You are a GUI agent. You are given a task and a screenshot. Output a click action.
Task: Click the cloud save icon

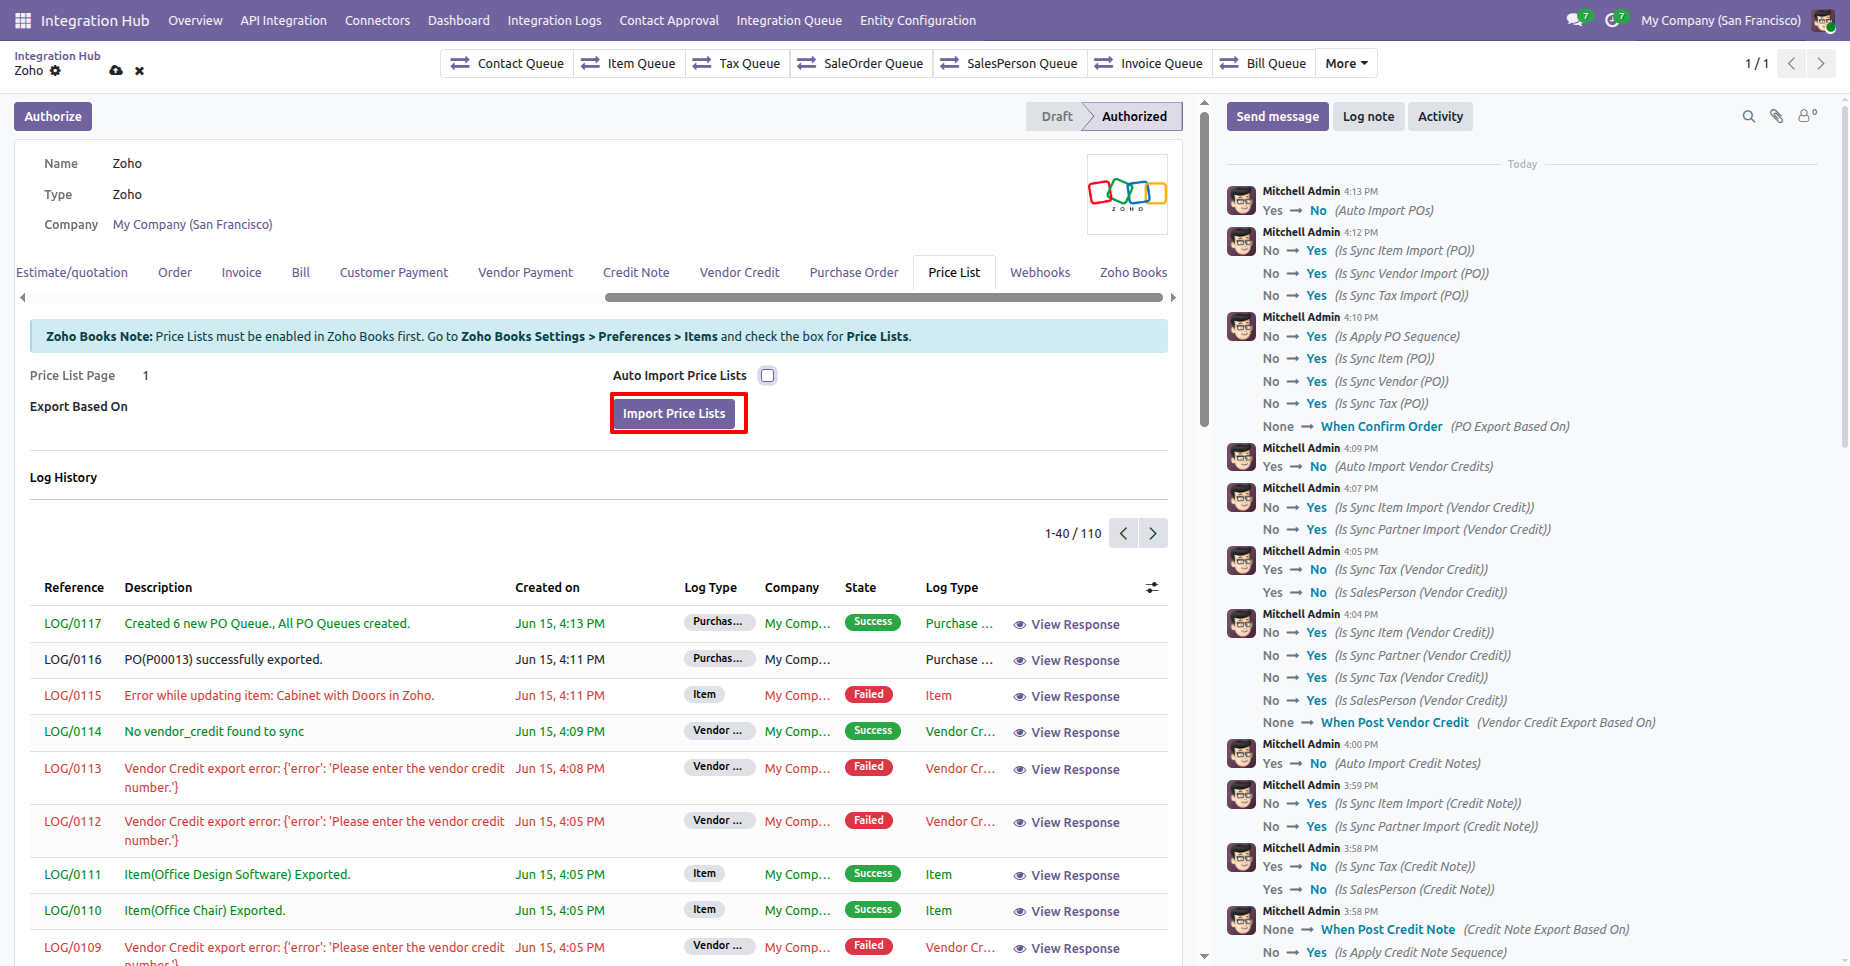[116, 71]
